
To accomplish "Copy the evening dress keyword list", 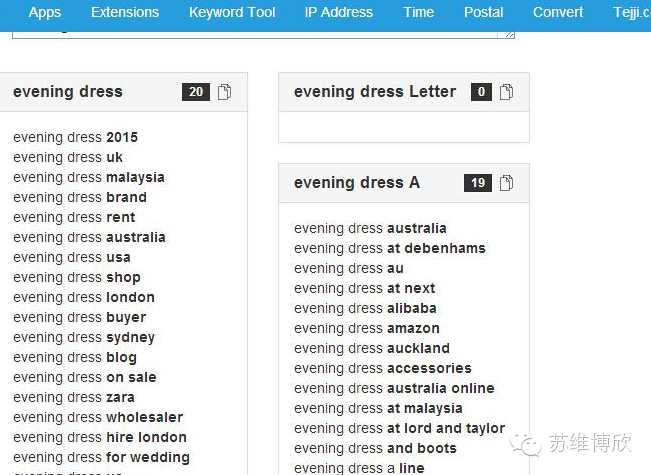I will (224, 92).
